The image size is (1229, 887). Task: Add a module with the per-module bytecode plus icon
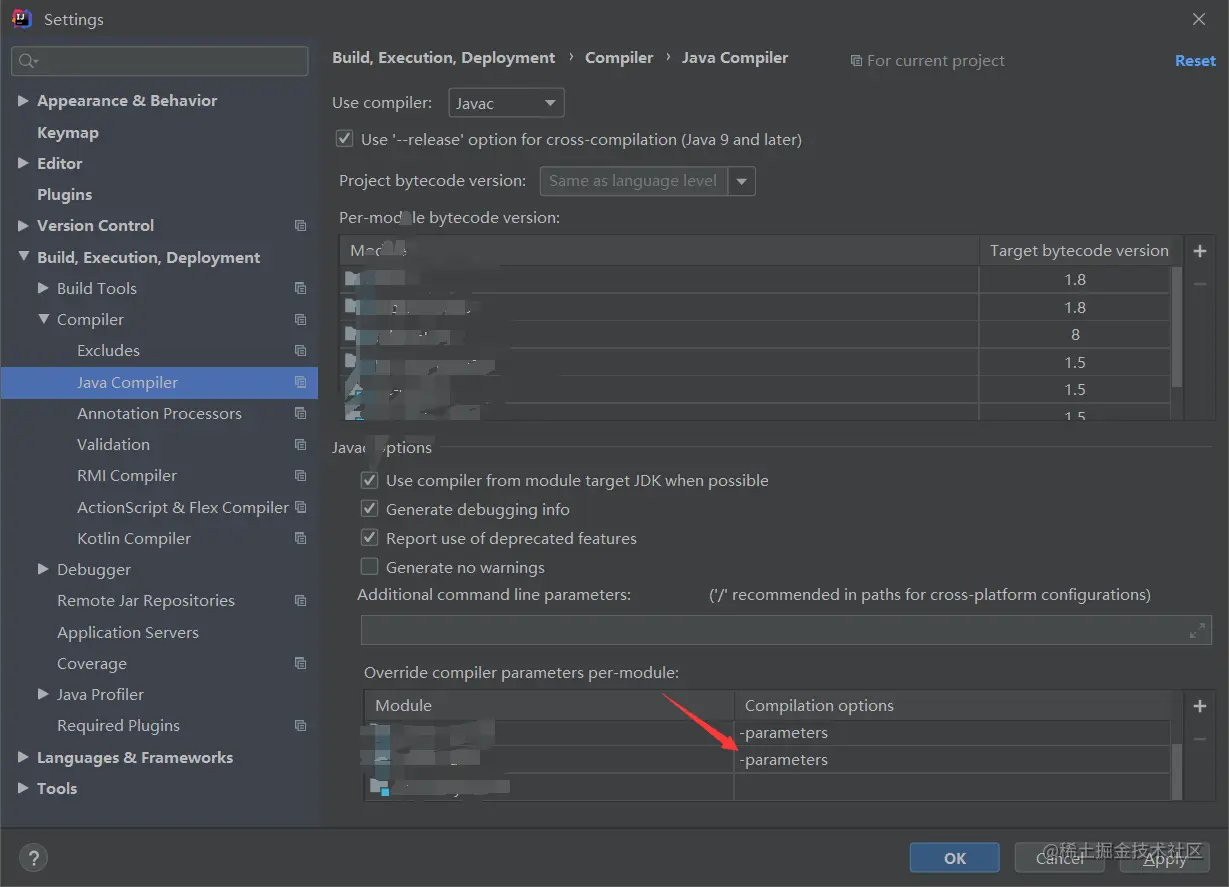pos(1200,251)
